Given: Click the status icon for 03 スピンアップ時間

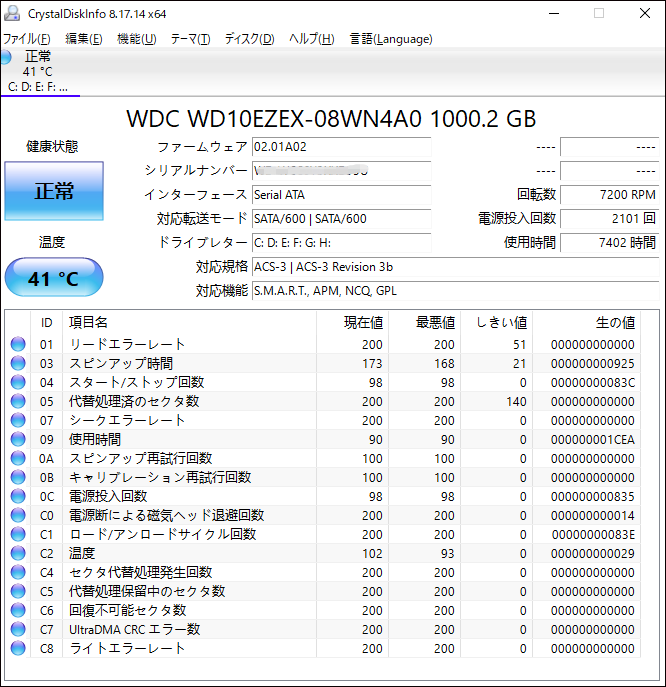Looking at the screenshot, I should [18, 363].
